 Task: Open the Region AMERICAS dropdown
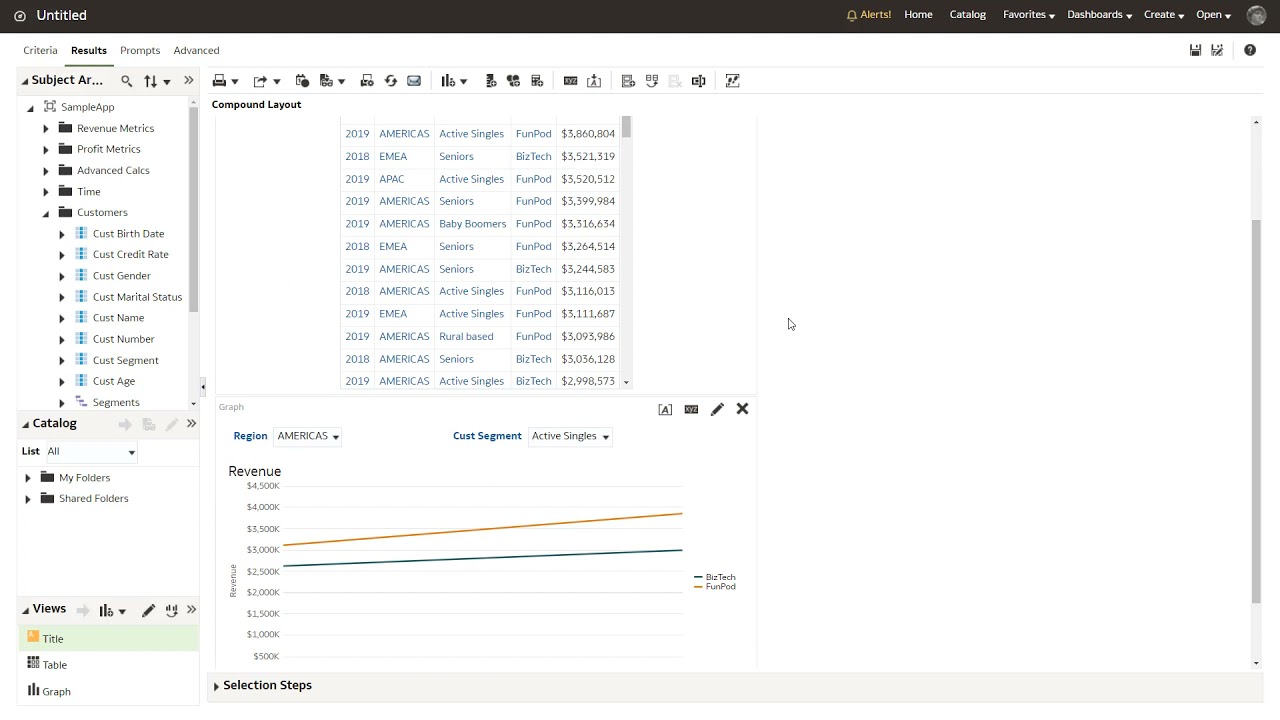[x=308, y=436]
